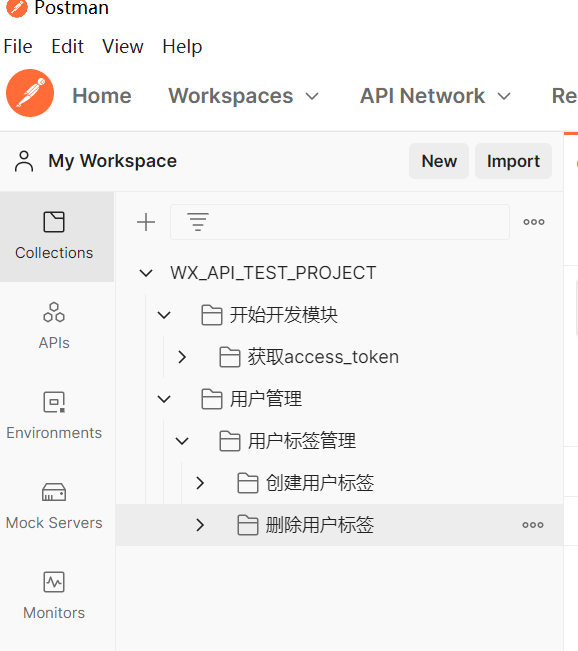Screen dimensions: 578x651
Task: Click the New button
Action: (x=439, y=161)
